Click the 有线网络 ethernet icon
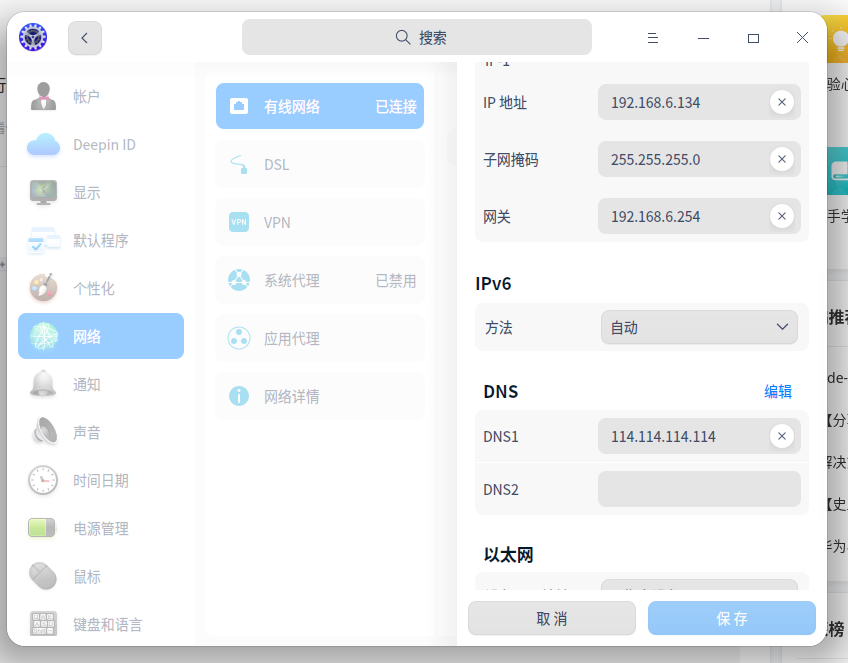Screen dimensions: 848x663 point(239,106)
